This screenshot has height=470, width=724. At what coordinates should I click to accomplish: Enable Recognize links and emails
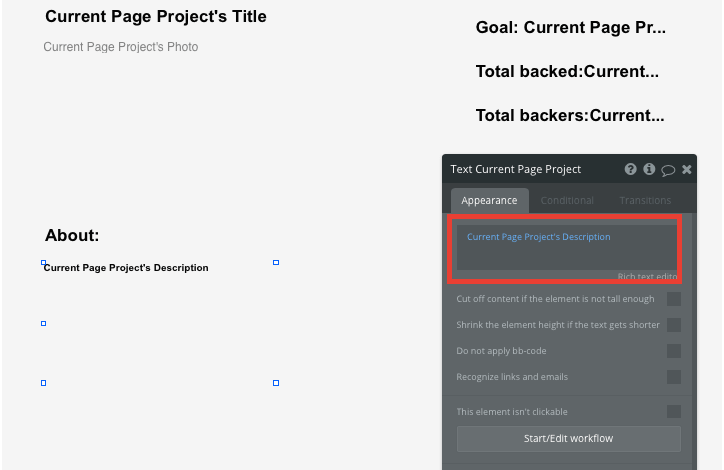click(674, 377)
